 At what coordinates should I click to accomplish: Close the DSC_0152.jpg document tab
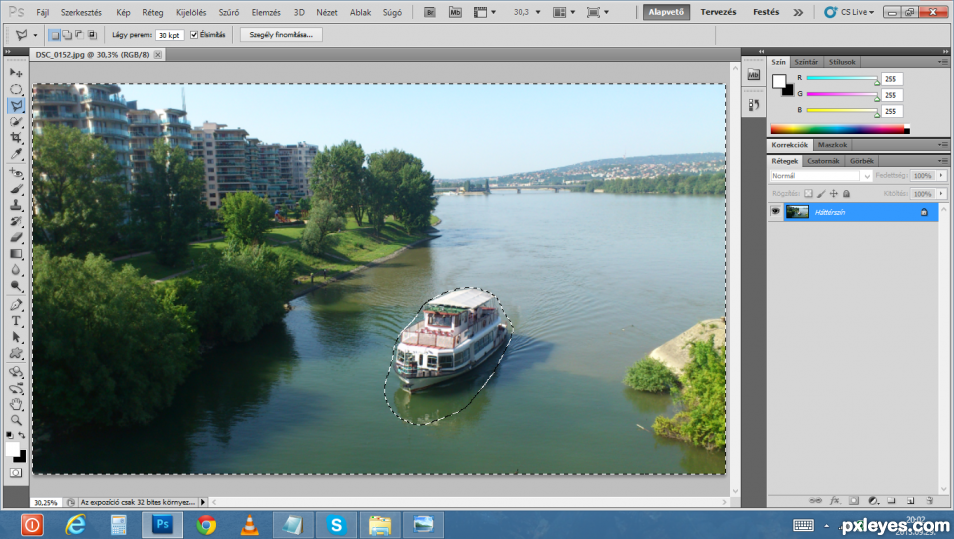158,55
